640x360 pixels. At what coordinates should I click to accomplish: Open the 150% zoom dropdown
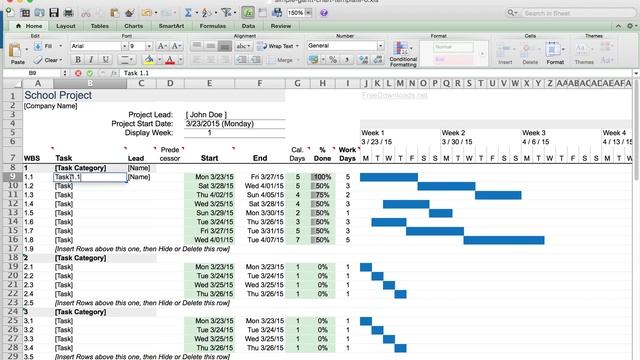click(x=309, y=13)
